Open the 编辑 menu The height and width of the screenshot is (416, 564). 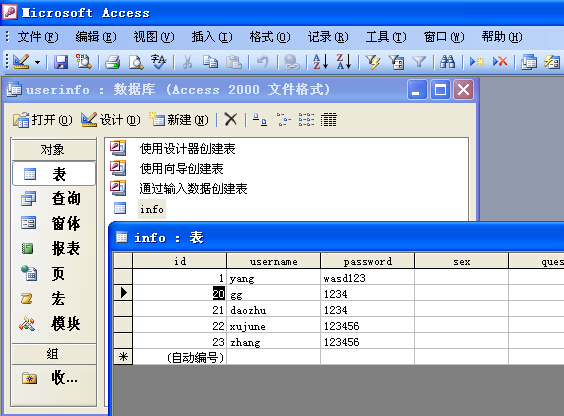point(96,37)
